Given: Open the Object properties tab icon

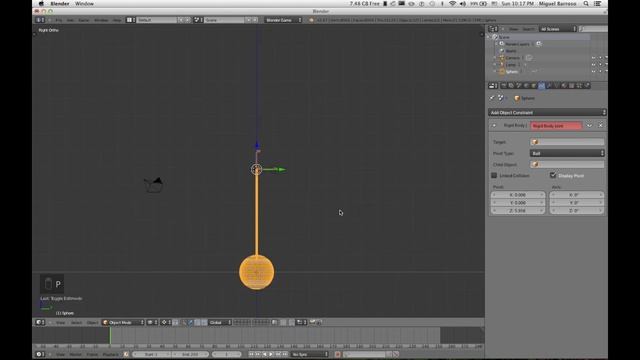Looking at the screenshot, I should pyautogui.click(x=534, y=86).
